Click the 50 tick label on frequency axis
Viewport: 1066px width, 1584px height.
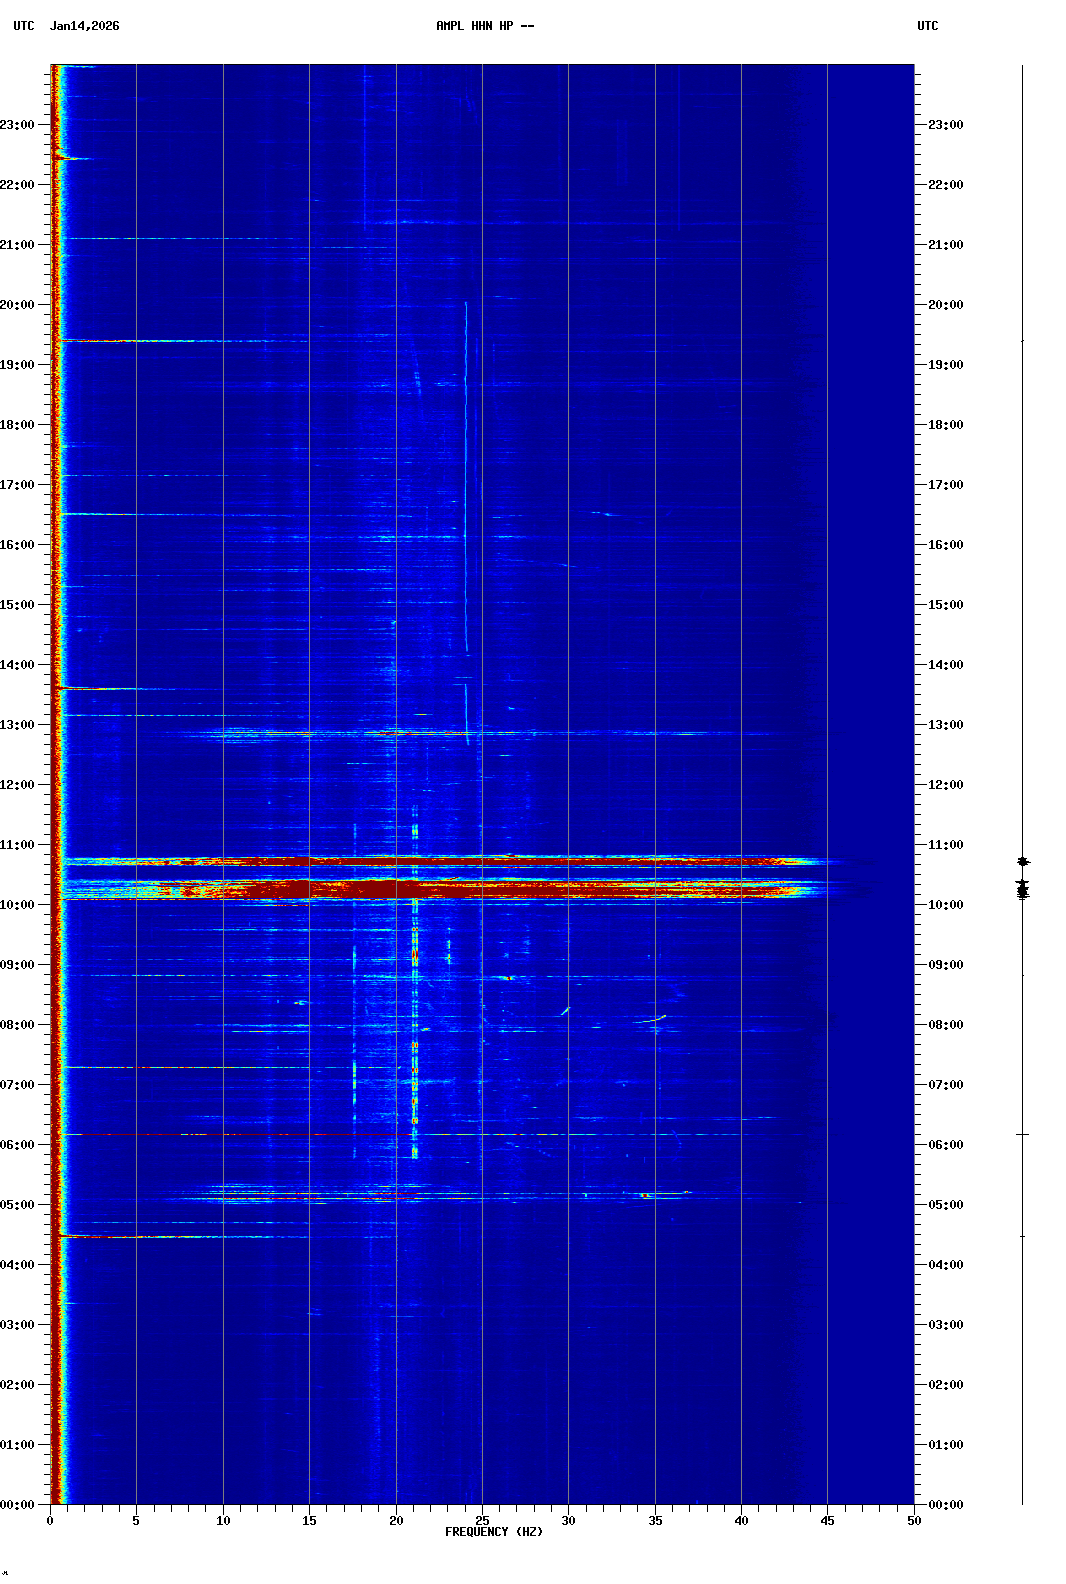[x=914, y=1521]
